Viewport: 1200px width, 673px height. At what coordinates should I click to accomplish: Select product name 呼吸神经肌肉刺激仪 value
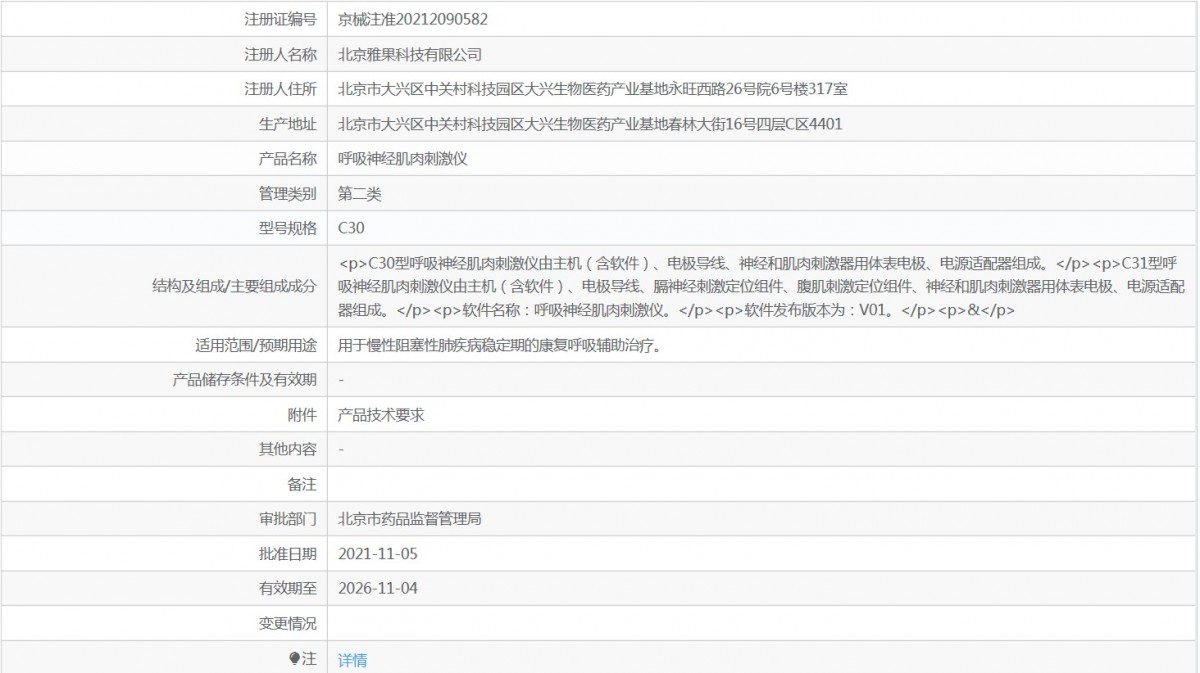[x=403, y=158]
